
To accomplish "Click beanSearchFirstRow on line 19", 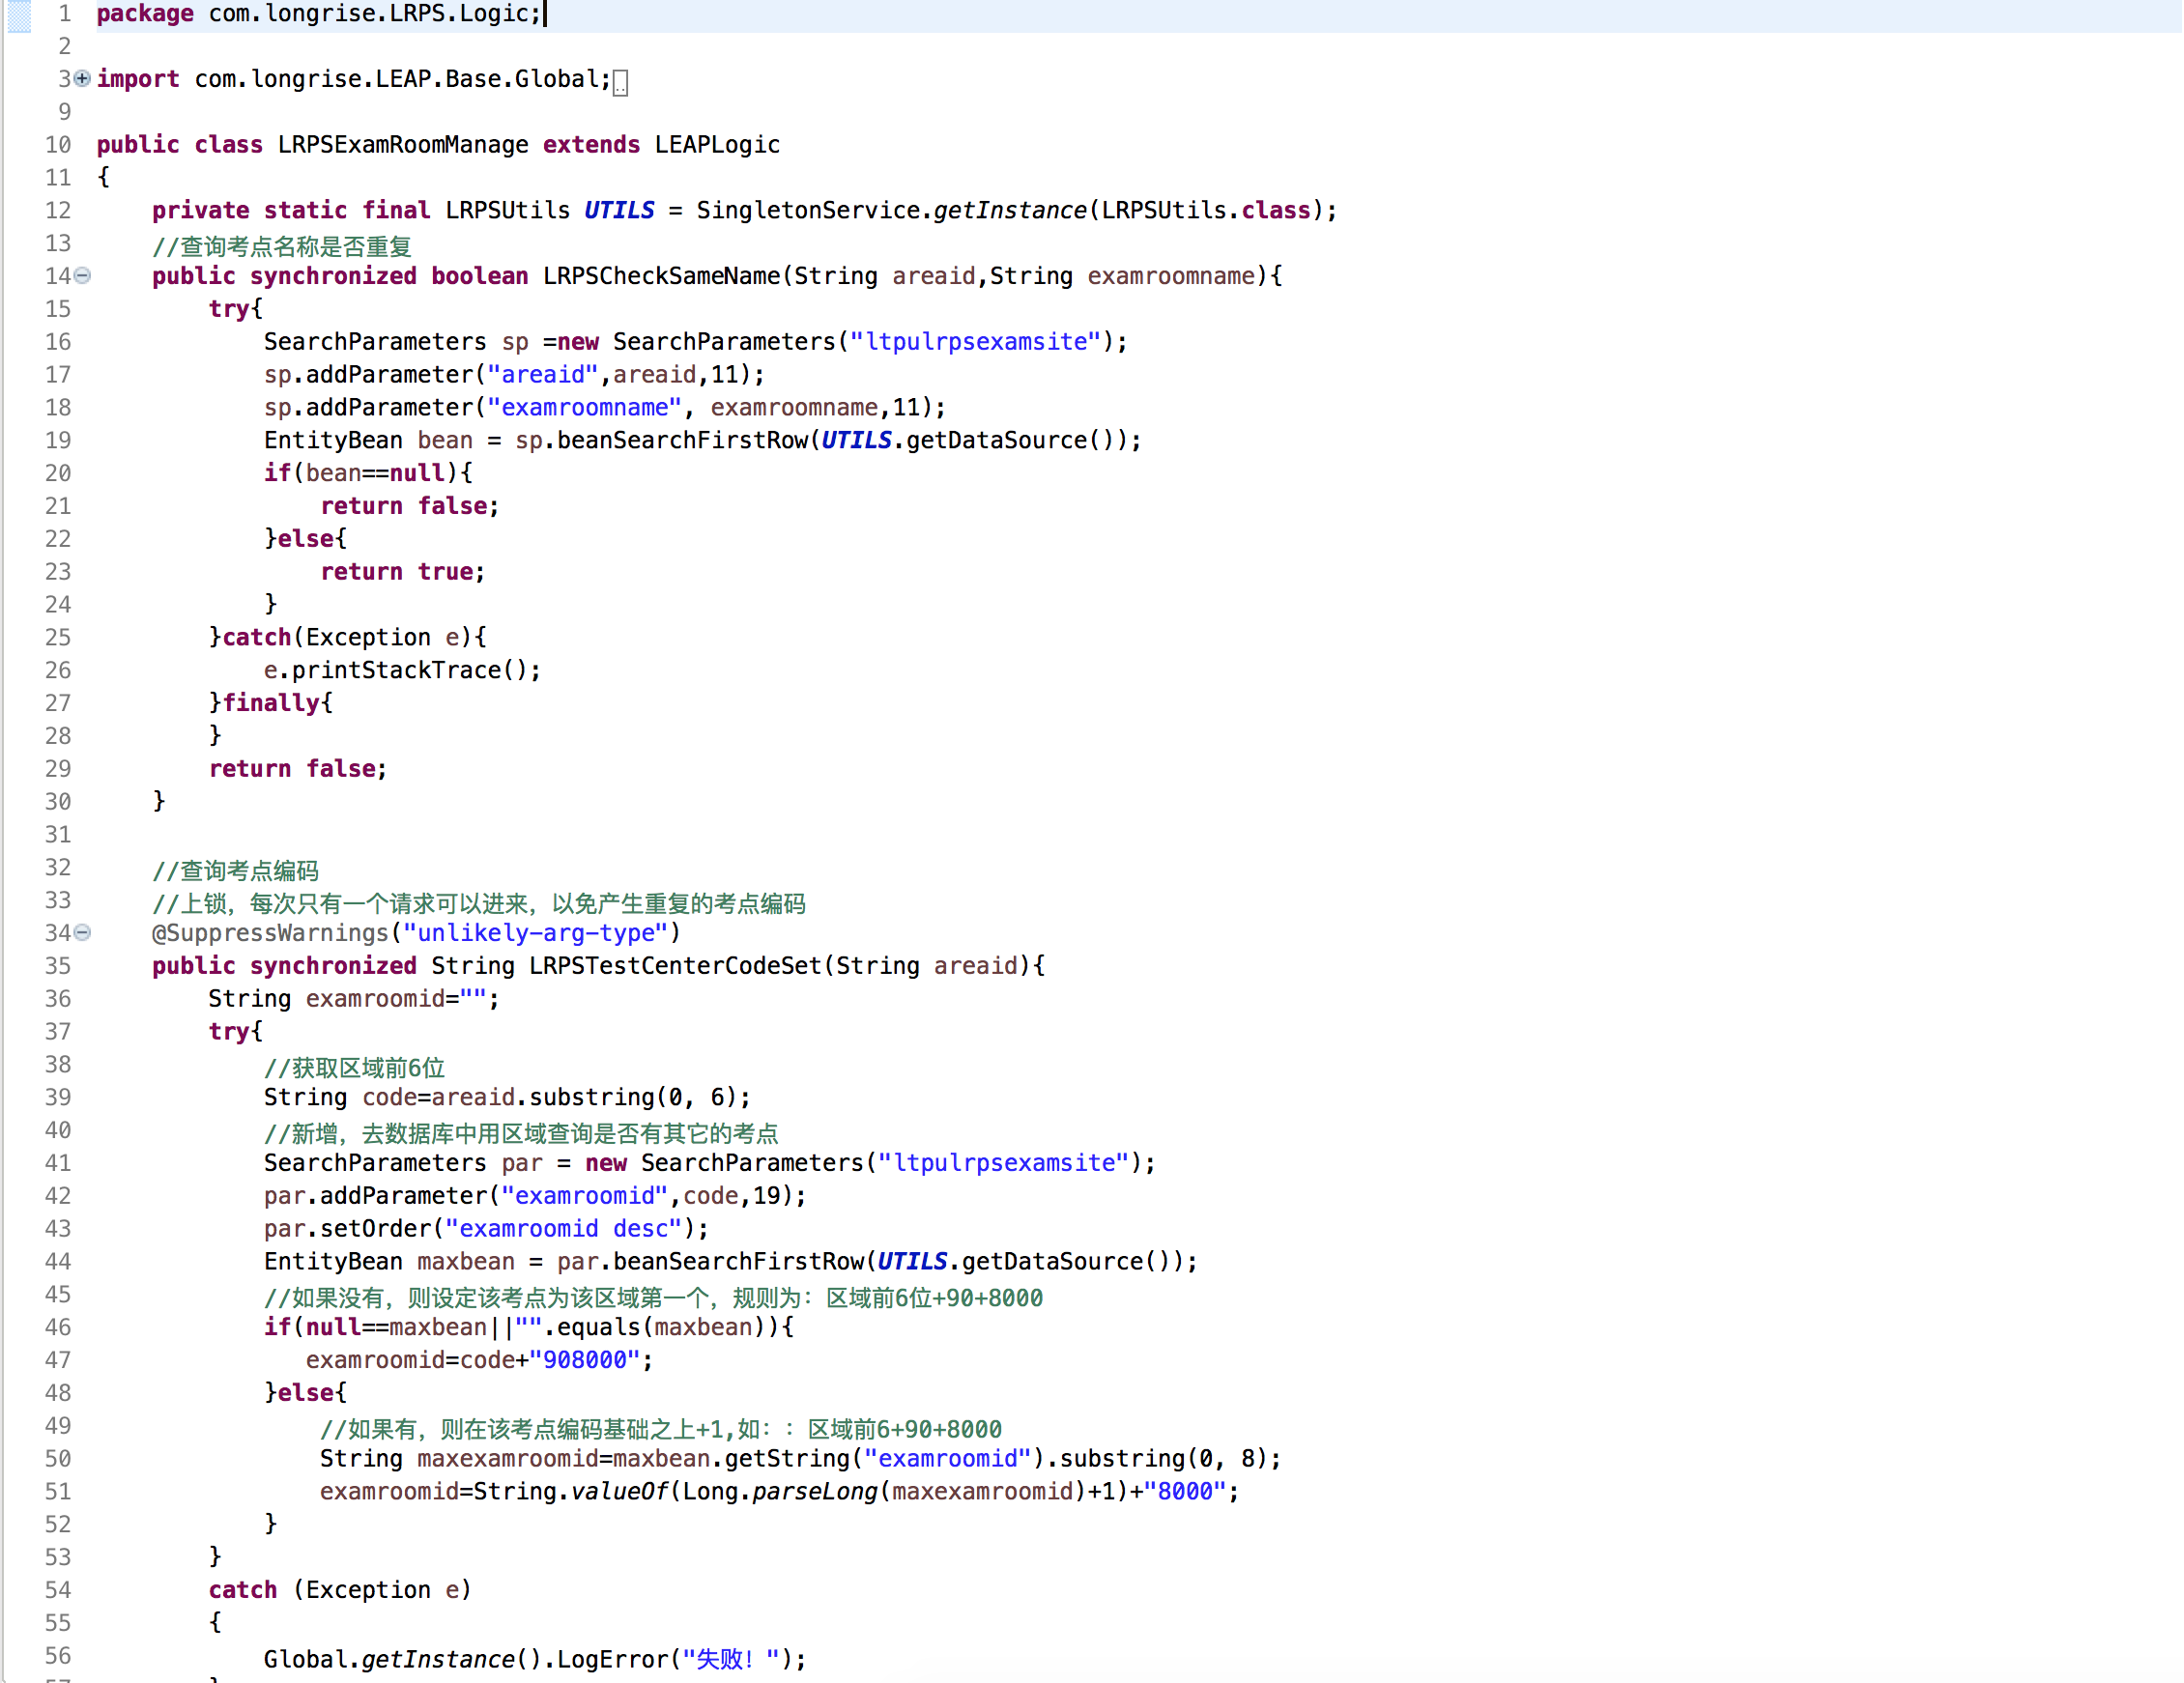I will [682, 441].
